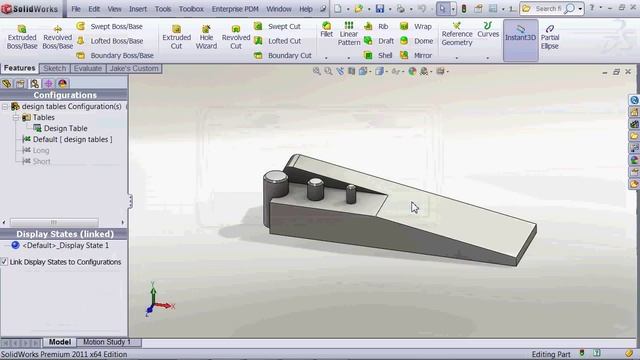Click the Search files input field
The width and height of the screenshot is (640, 360).
point(548,9)
